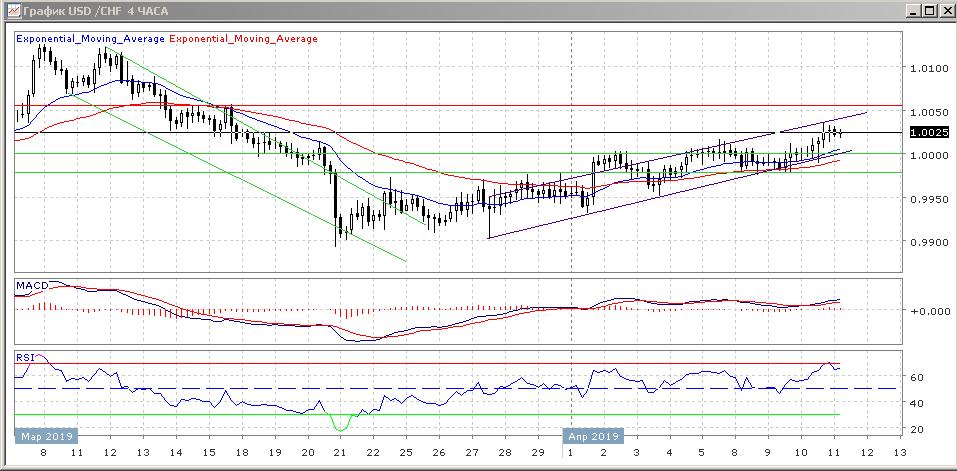Click date label 18 on time axis
This screenshot has width=957, height=471.
point(242,453)
